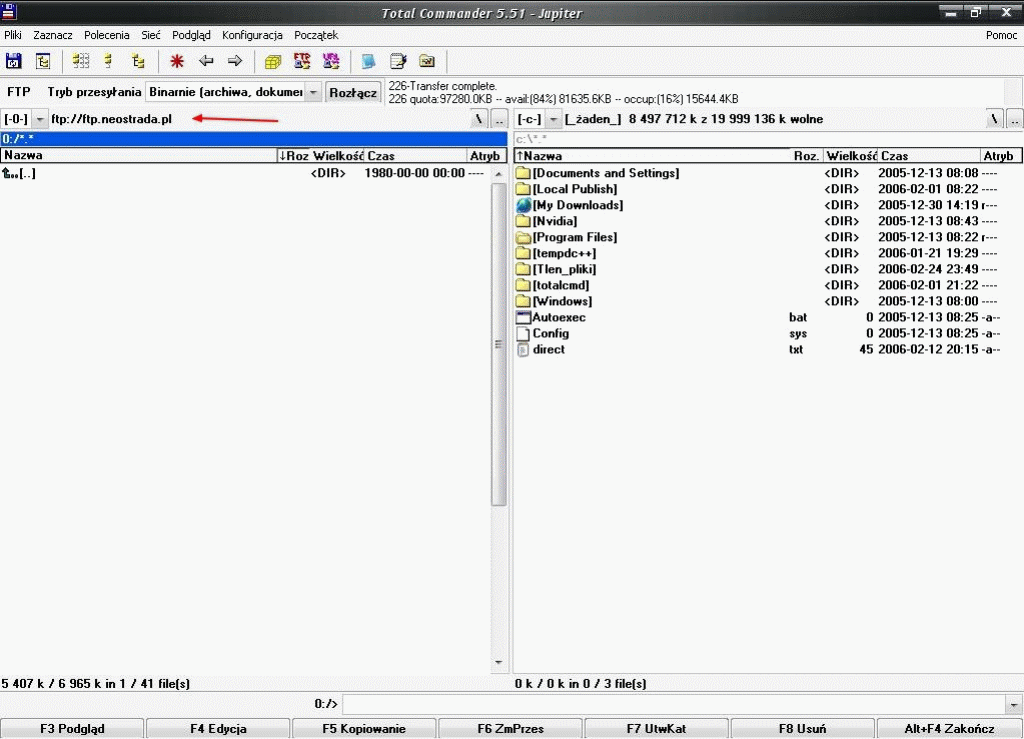Viewport: 1024px width, 739px height.
Task: Go to parent directory in right panel
Action: [x=1014, y=119]
